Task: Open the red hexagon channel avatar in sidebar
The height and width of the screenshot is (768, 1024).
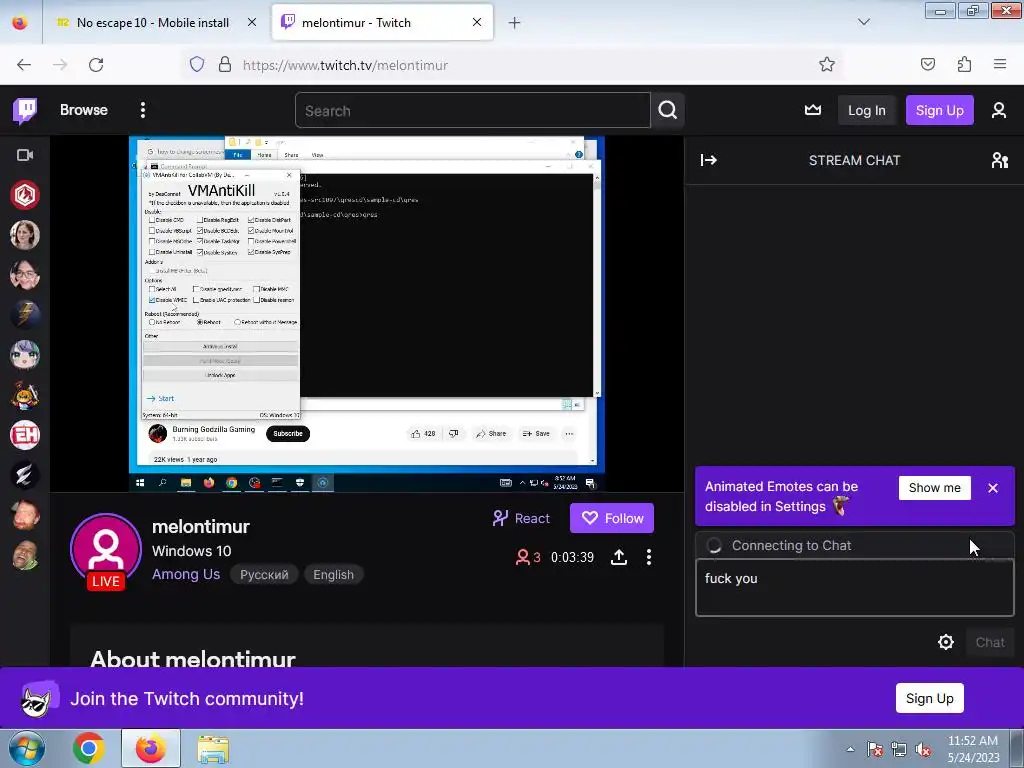Action: click(x=25, y=195)
